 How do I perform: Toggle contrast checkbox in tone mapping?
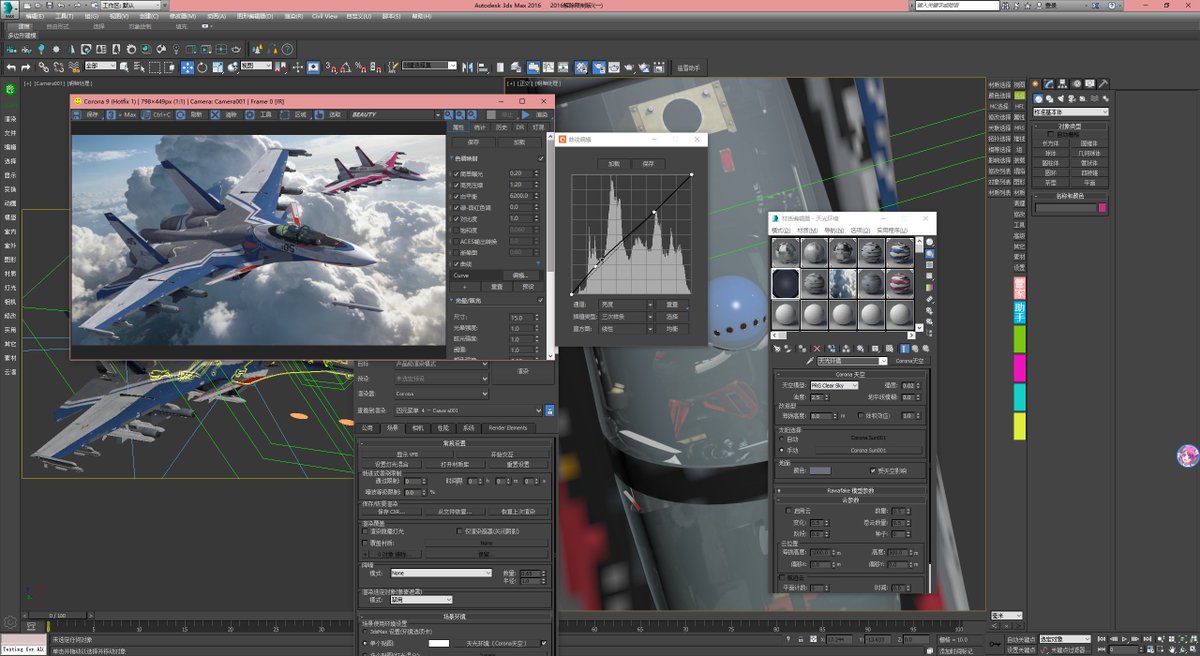(456, 219)
